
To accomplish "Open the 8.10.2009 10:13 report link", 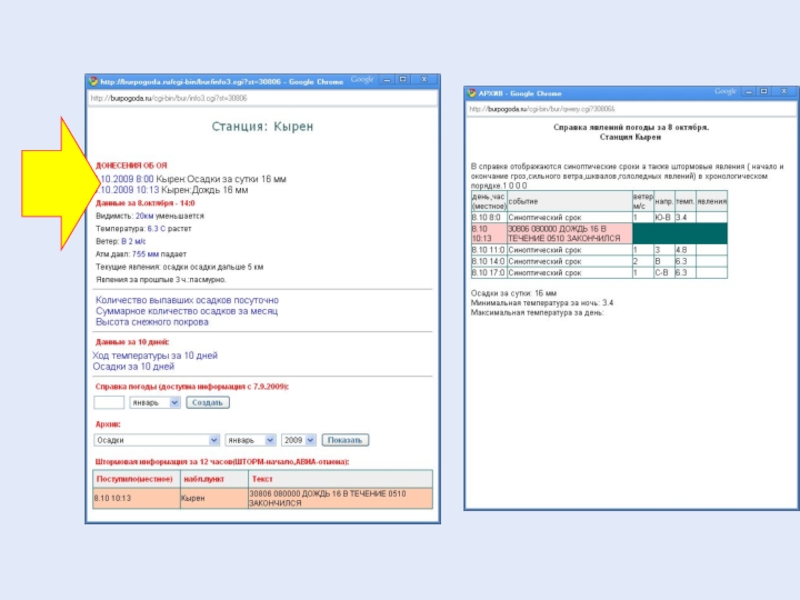I will coord(128,190).
